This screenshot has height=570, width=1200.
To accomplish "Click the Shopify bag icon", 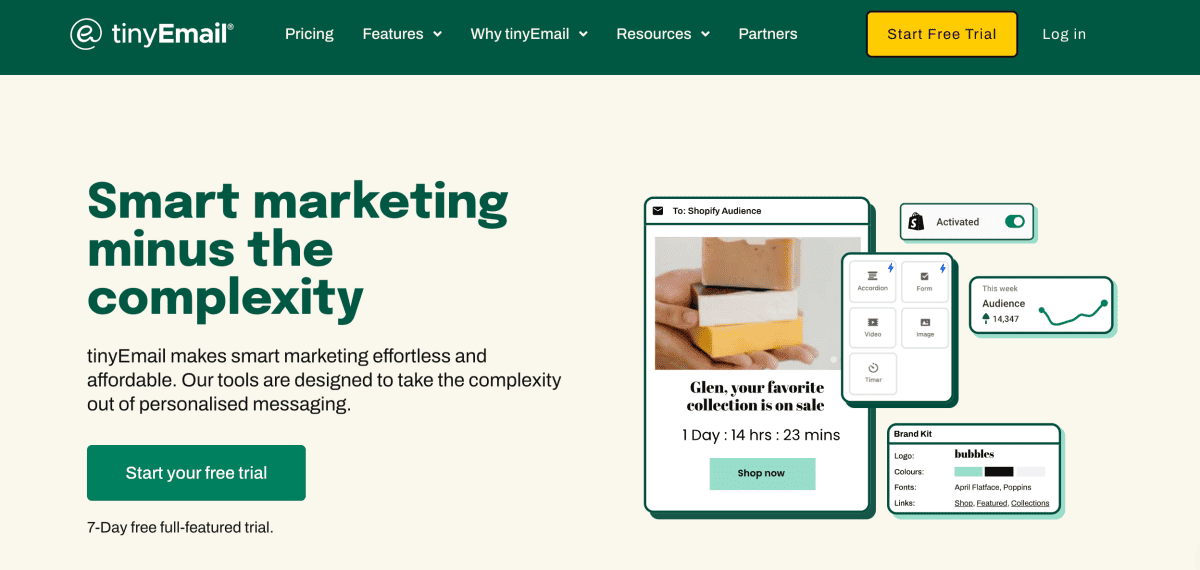I will [917, 222].
